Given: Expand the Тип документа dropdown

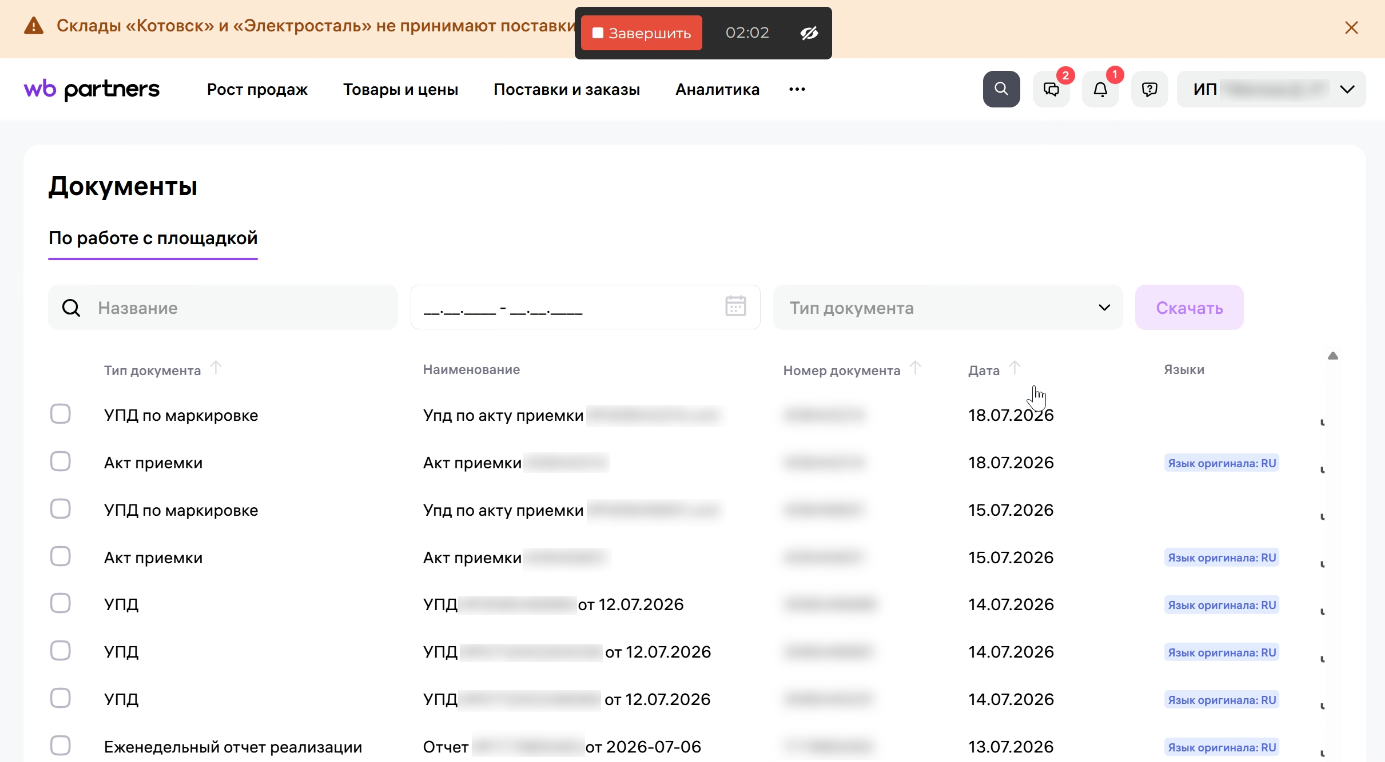Looking at the screenshot, I should coord(948,308).
